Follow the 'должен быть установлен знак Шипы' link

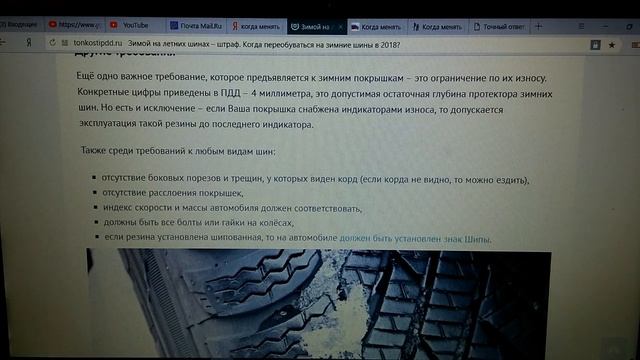pyautogui.click(x=415, y=239)
